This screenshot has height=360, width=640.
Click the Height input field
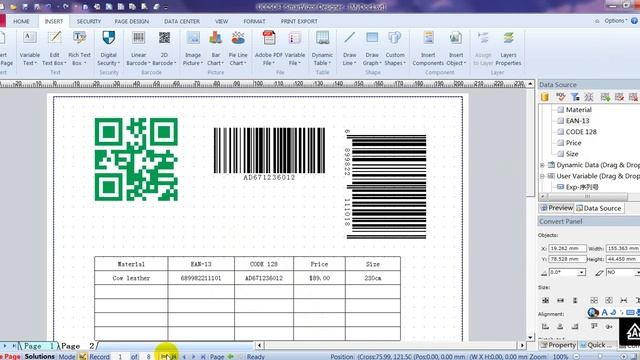pos(623,259)
